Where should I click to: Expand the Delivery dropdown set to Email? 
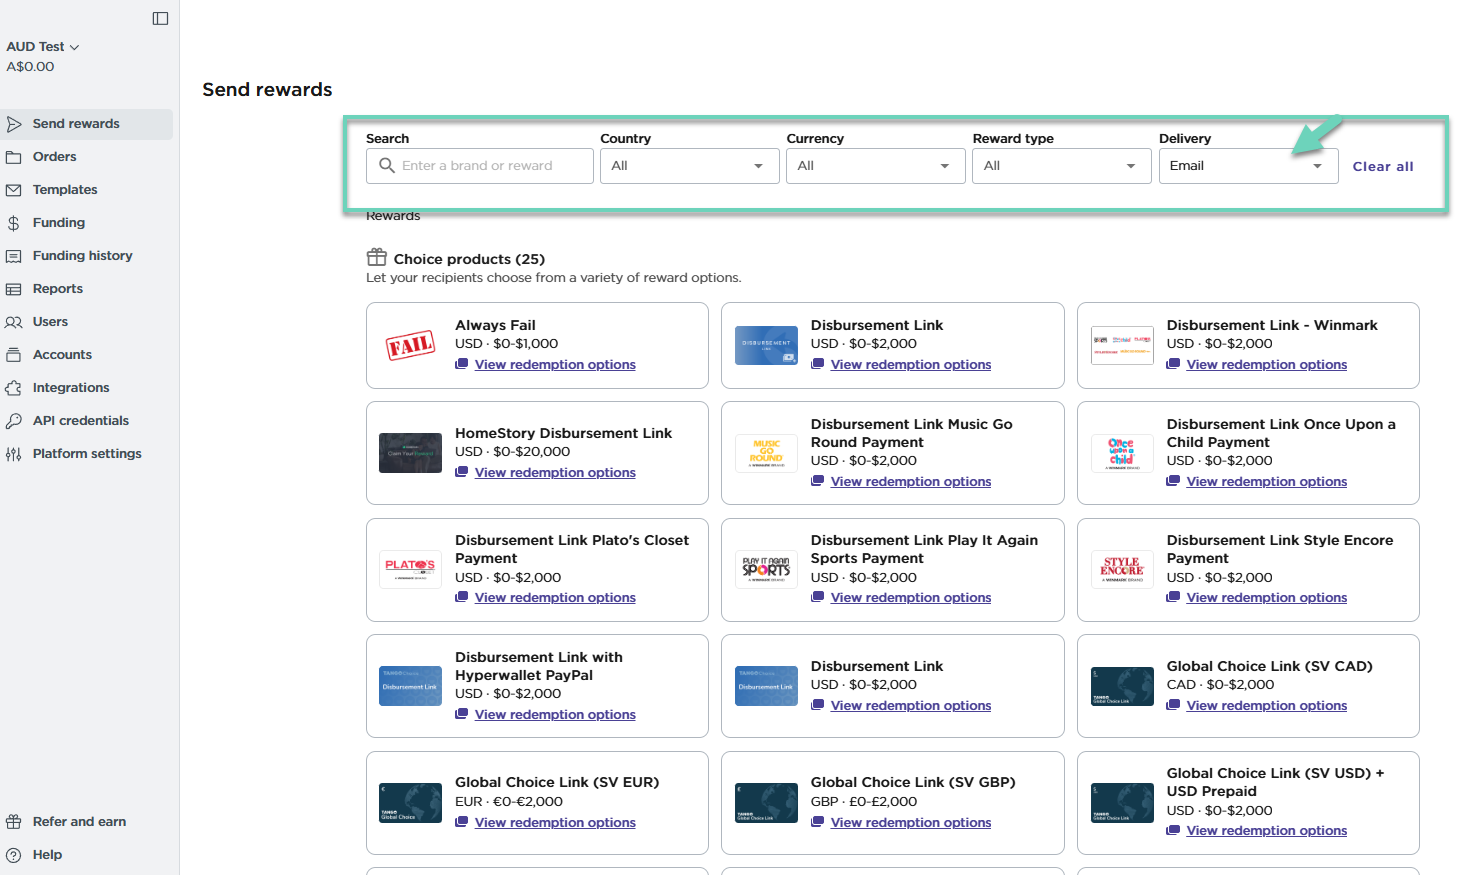click(1247, 166)
